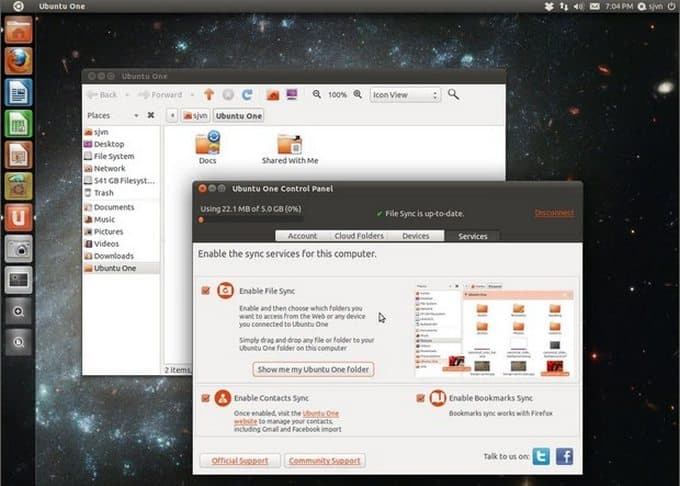Image resolution: width=680 pixels, height=486 pixels.
Task: Click the path bar left scroll arrow
Action: [172, 116]
